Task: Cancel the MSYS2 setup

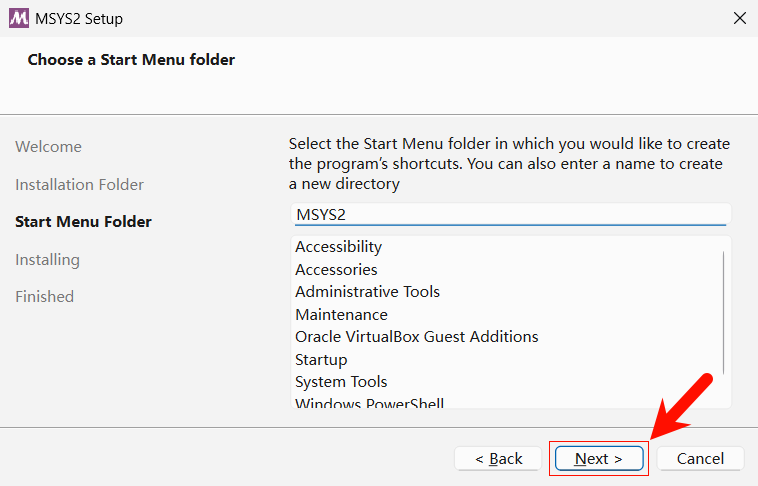Action: [x=700, y=458]
